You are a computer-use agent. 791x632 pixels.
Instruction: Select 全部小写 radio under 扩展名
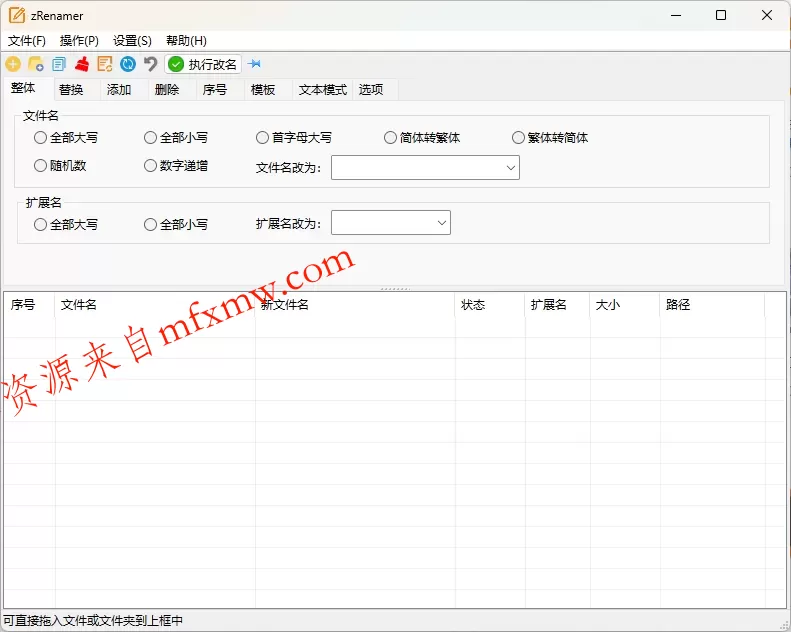(176, 224)
